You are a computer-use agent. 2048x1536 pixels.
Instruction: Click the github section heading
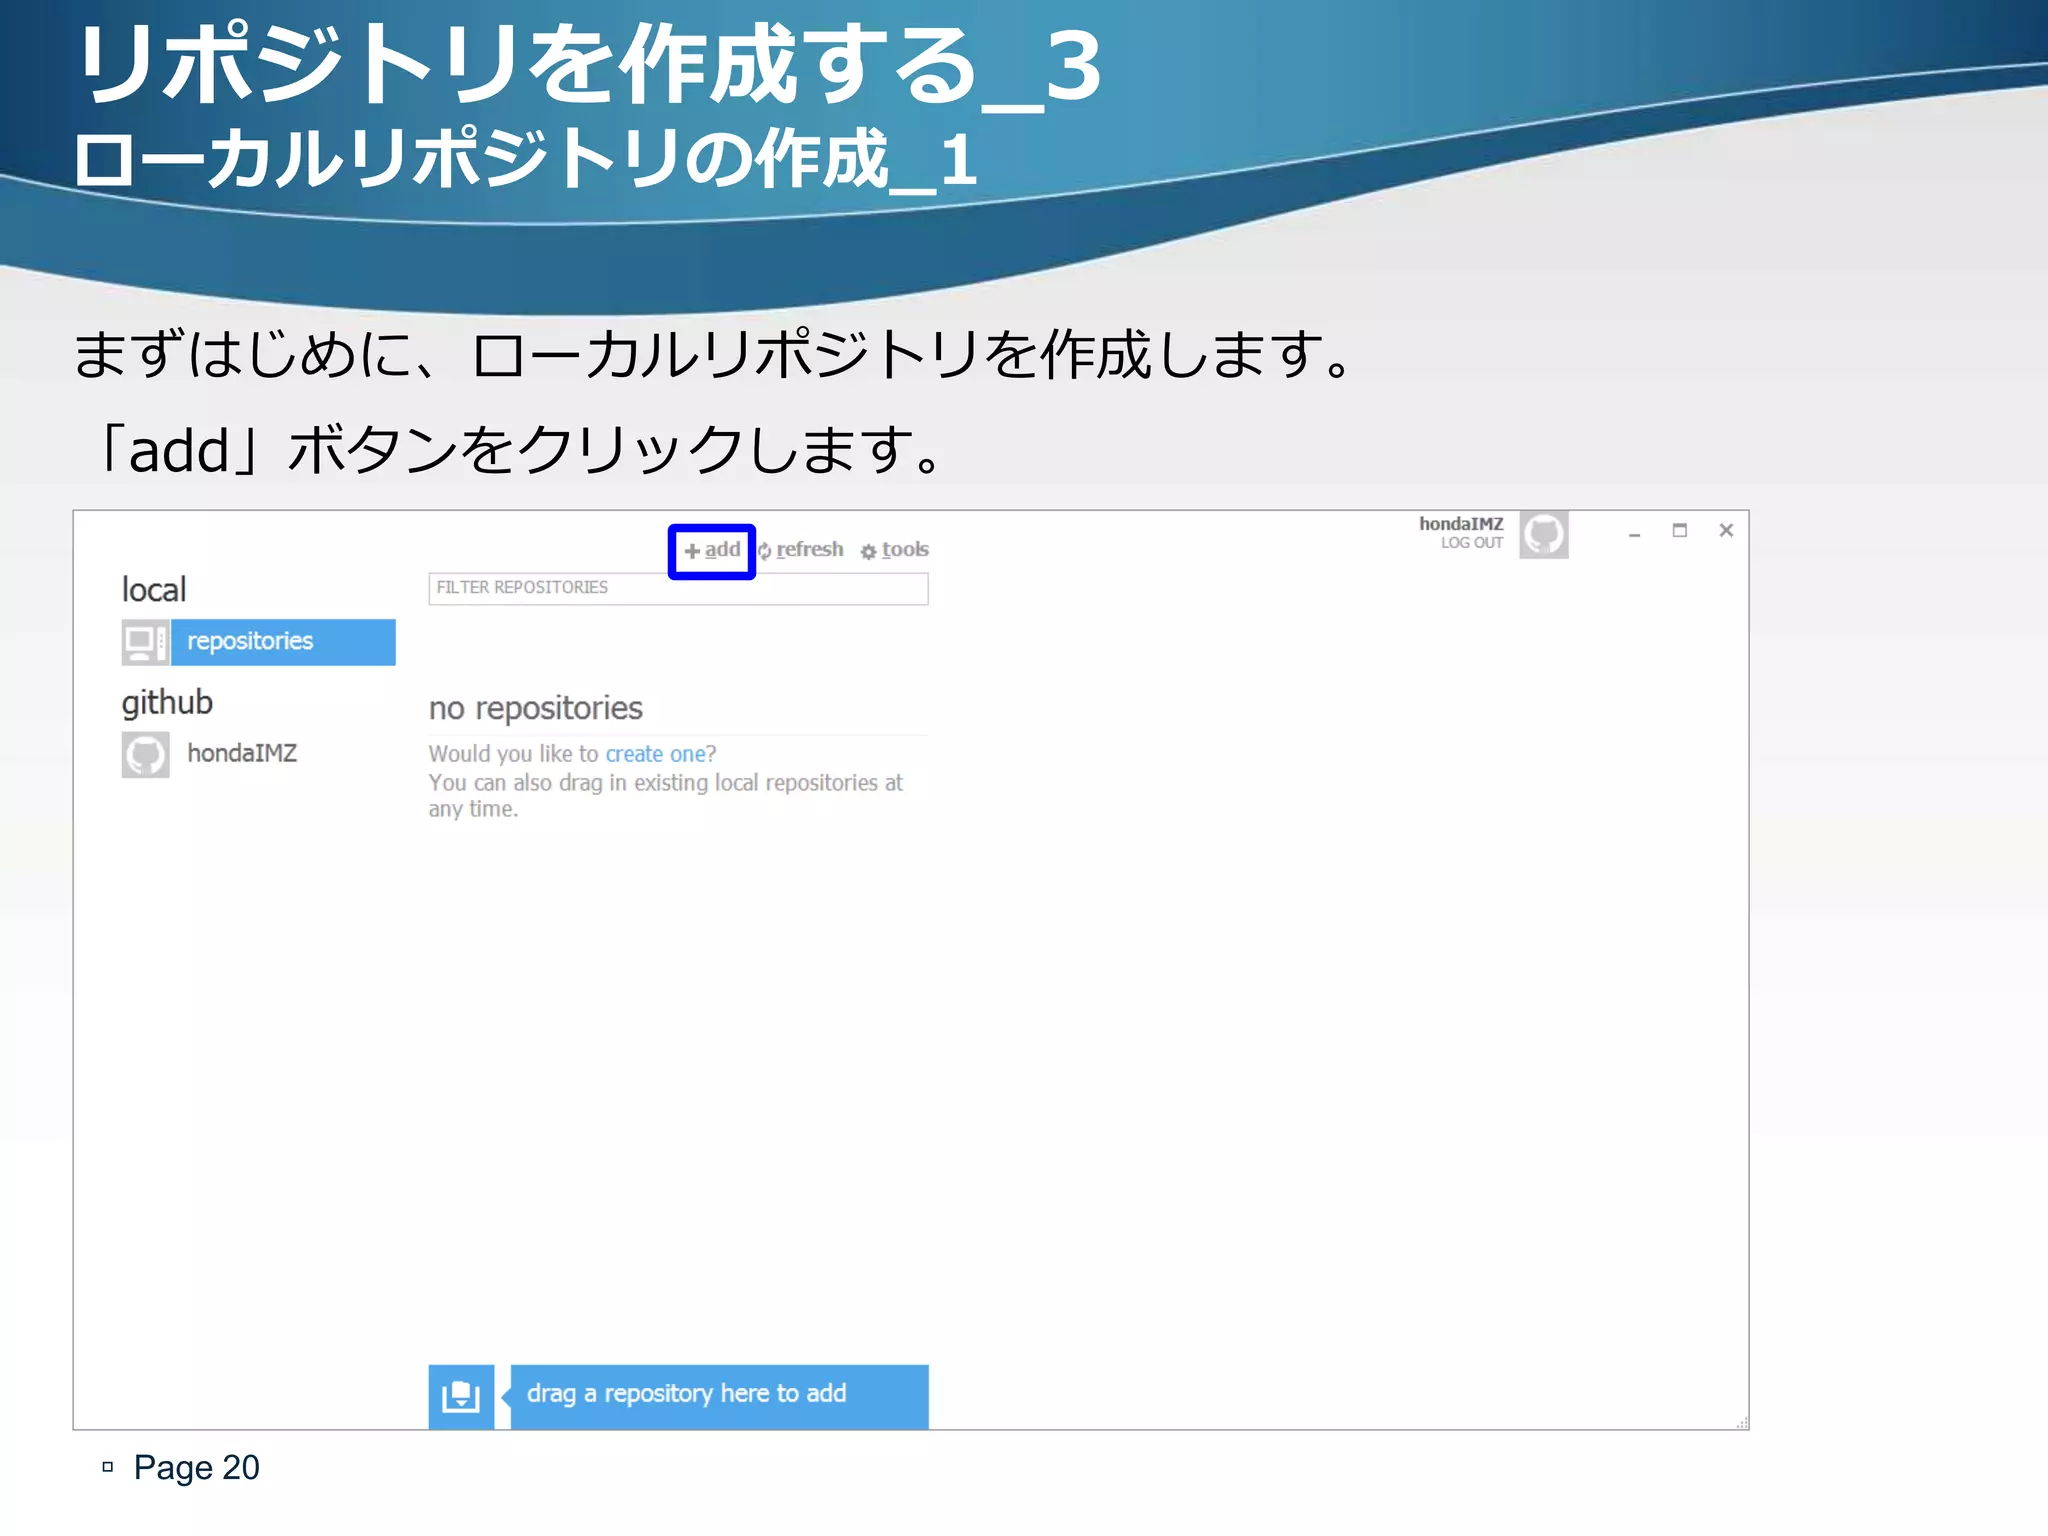pos(167,703)
